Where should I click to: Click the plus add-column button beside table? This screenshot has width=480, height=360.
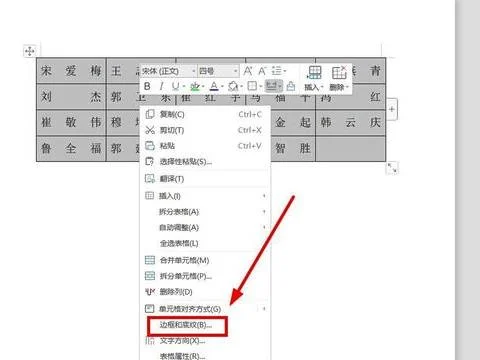(x=392, y=109)
